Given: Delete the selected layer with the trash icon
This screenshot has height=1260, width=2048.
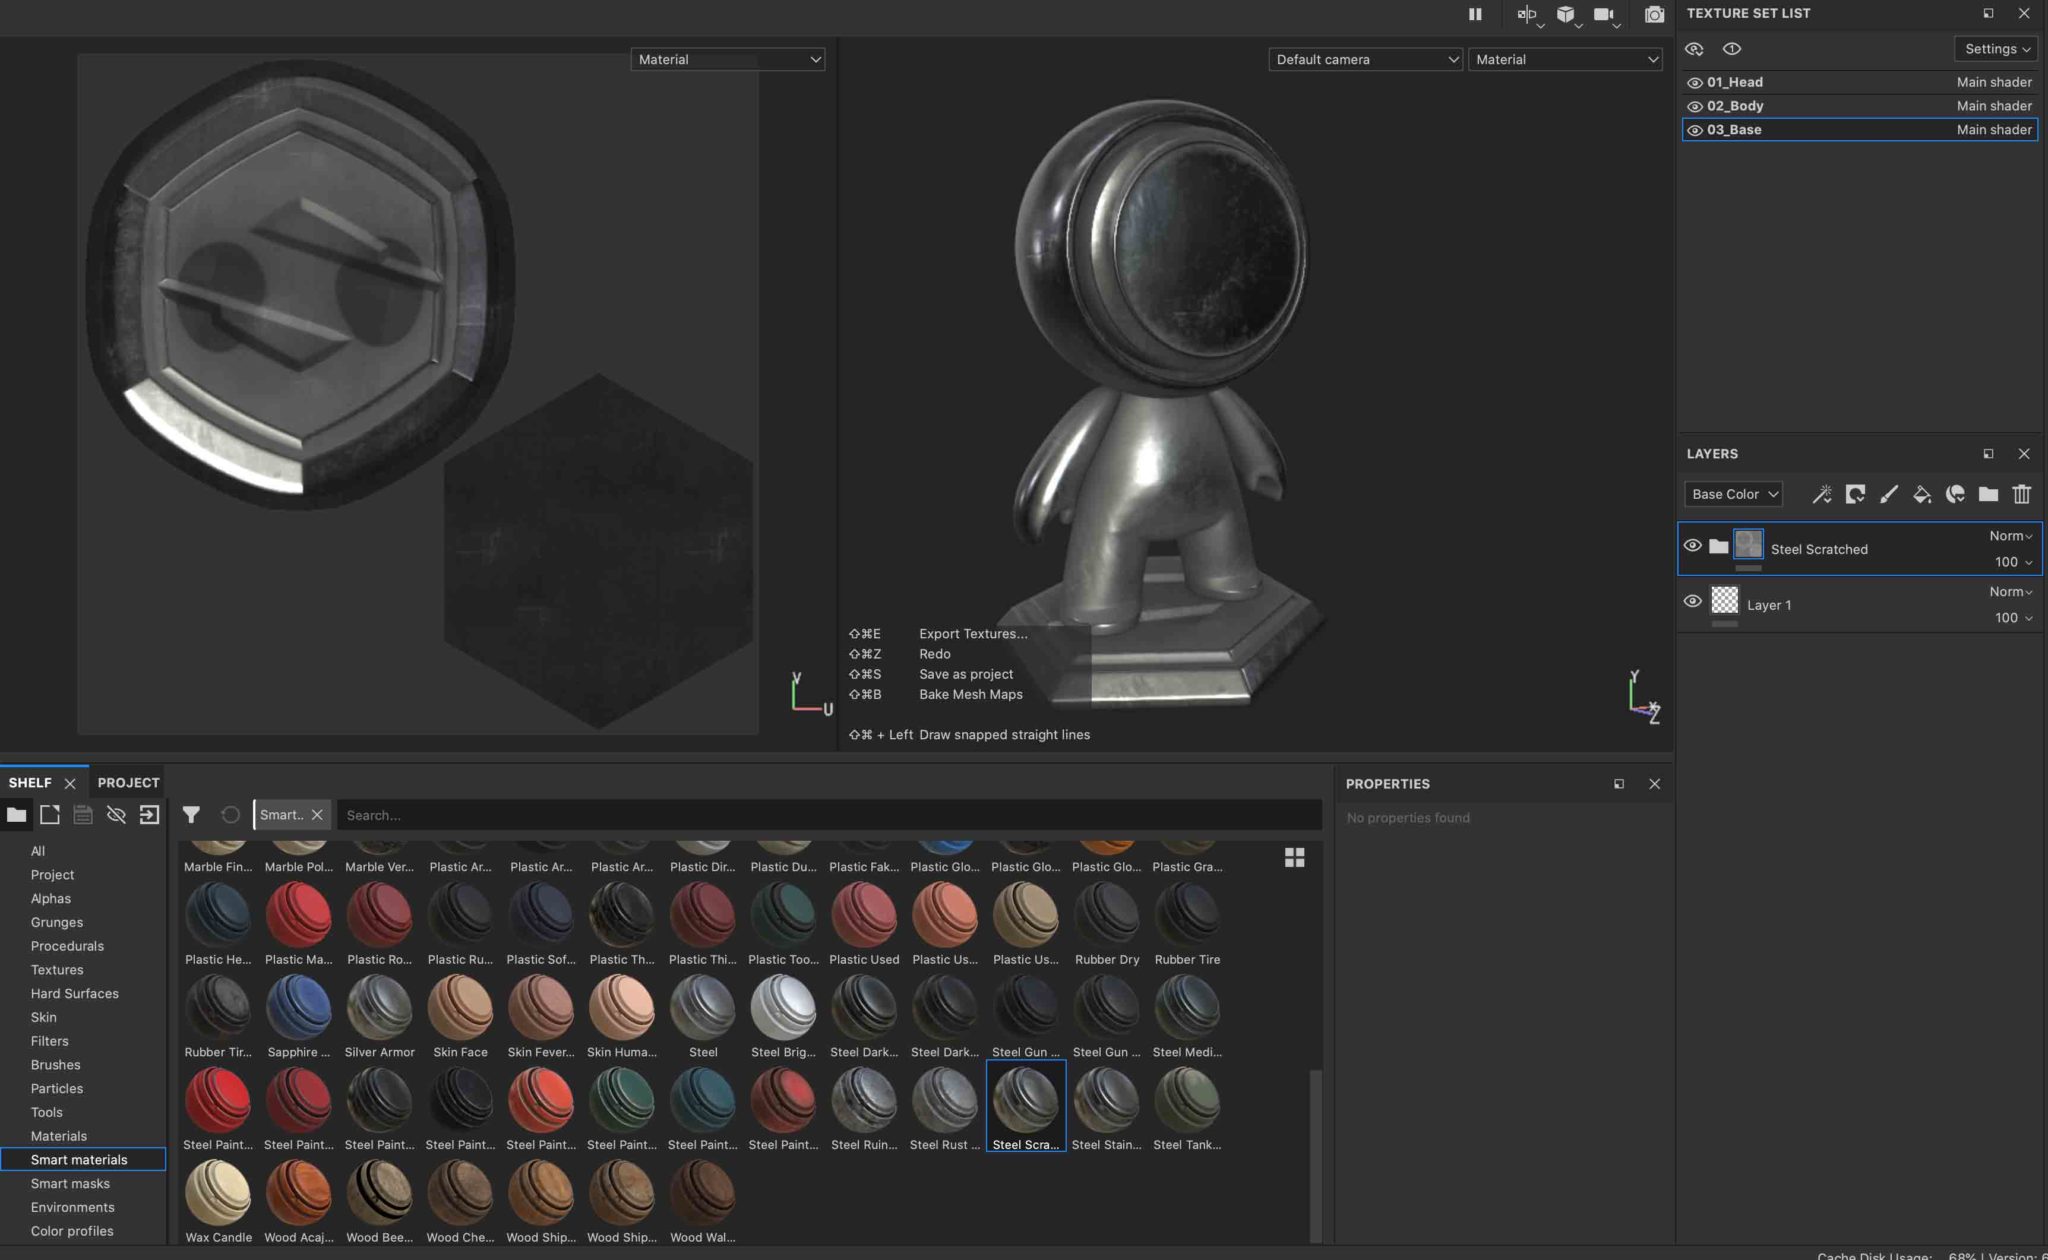Looking at the screenshot, I should pos(2022,494).
